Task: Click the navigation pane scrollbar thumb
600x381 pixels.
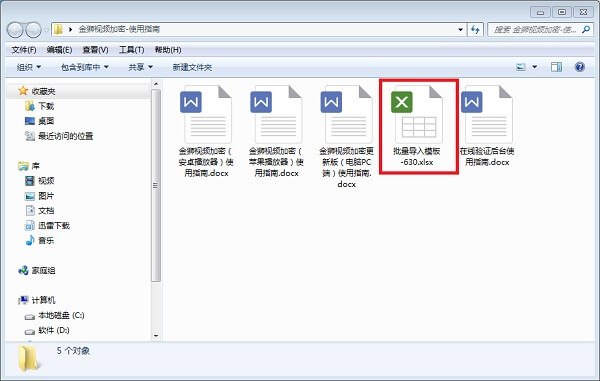Action: pos(156,186)
